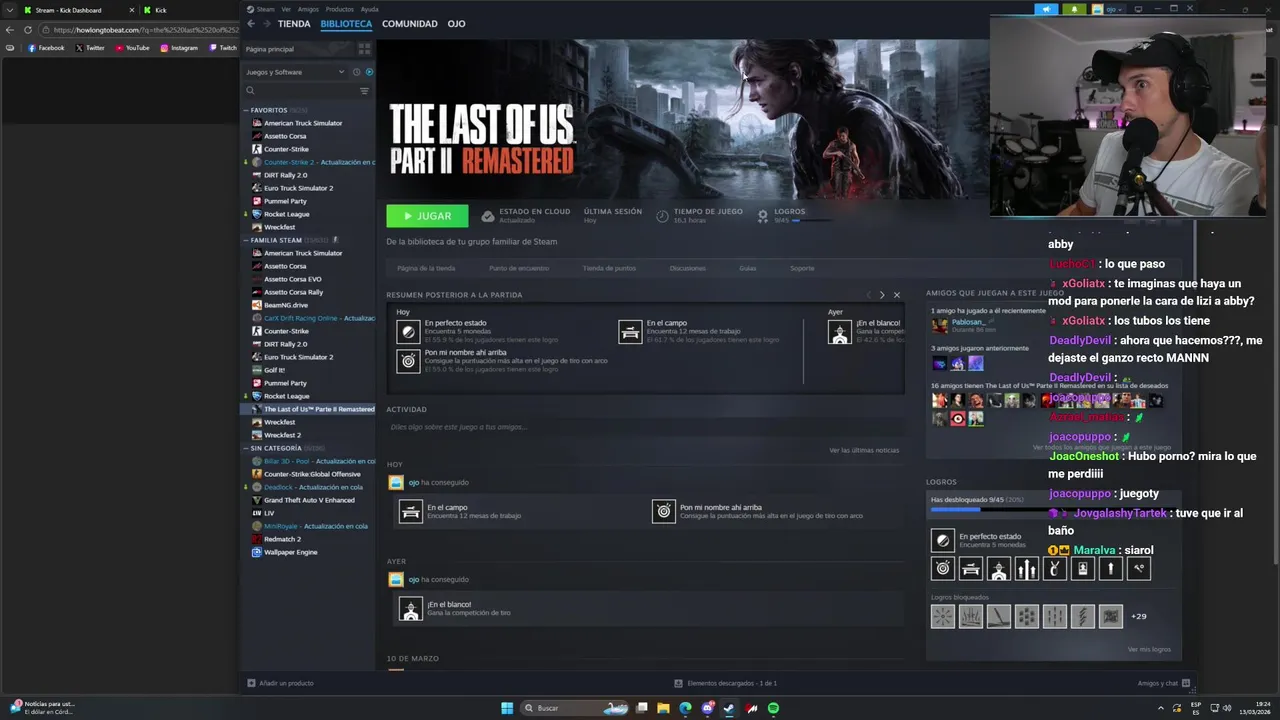Click 'En el campo' achievement icon in Hoy activity
Image resolution: width=1280 pixels, height=720 pixels.
coord(411,511)
